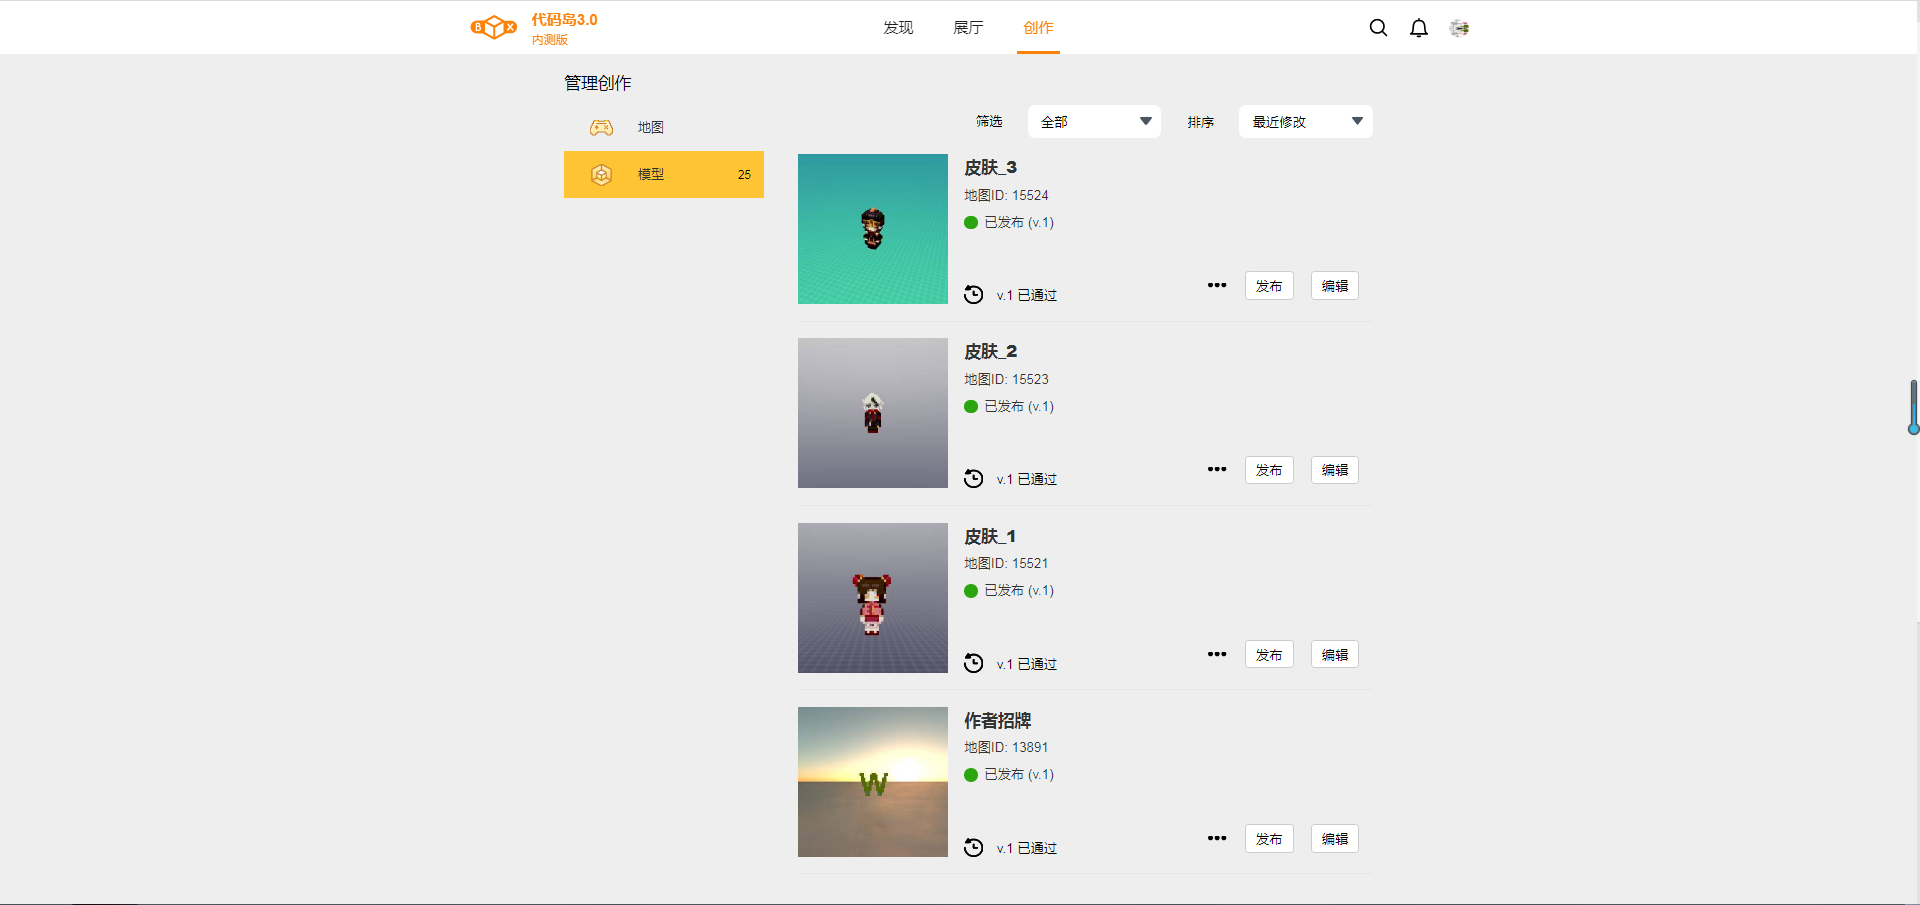Click the 代码岛3.0 title text
1920x905 pixels.
click(x=564, y=19)
